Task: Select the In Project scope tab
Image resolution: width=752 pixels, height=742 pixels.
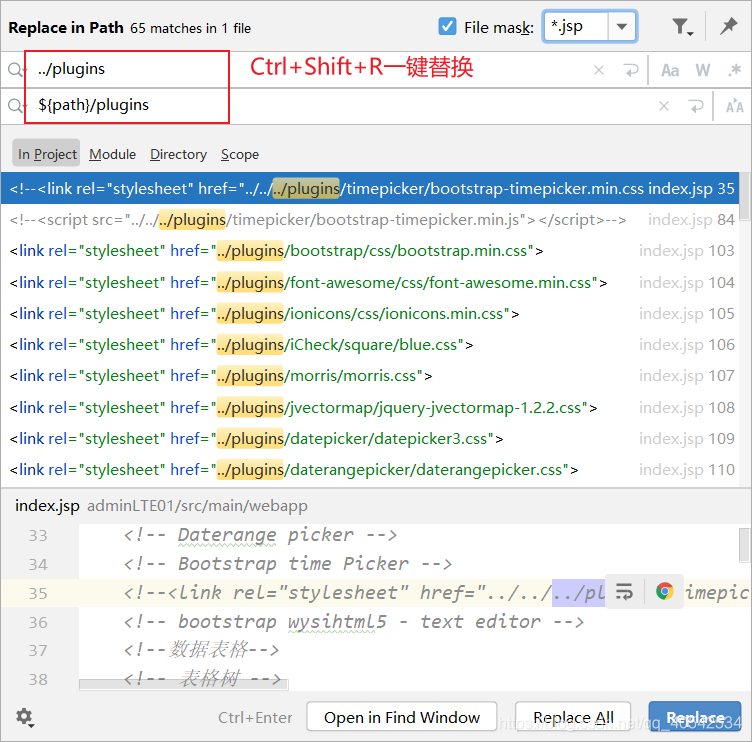Action: [x=46, y=154]
